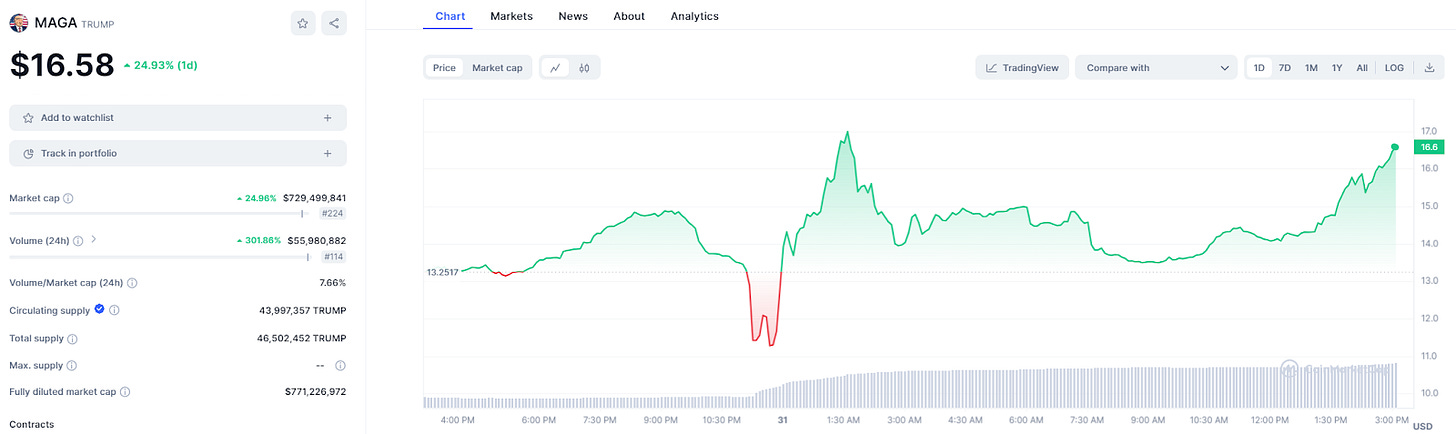
Task: Click the 13.2517 opening price label
Action: (x=442, y=272)
